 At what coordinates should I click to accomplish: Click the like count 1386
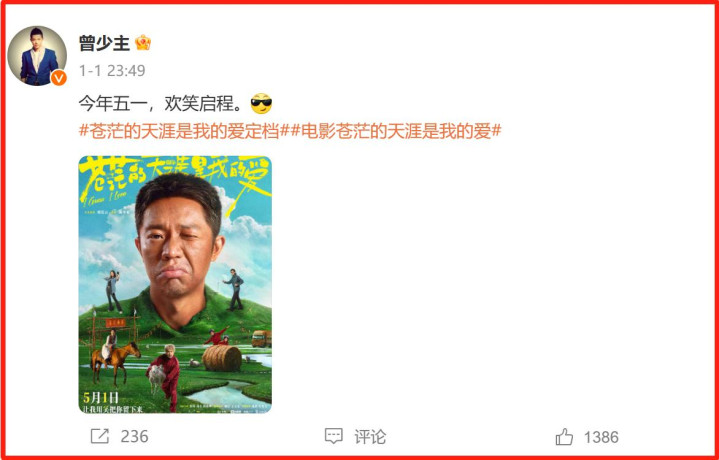pyautogui.click(x=601, y=437)
